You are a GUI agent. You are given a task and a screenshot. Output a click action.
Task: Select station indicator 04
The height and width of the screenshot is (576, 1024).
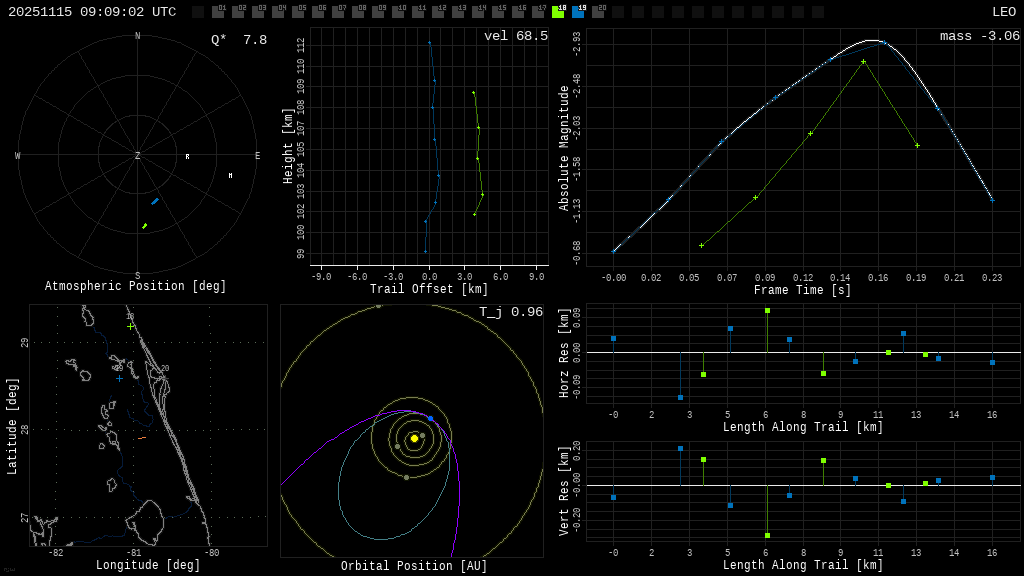coord(278,11)
